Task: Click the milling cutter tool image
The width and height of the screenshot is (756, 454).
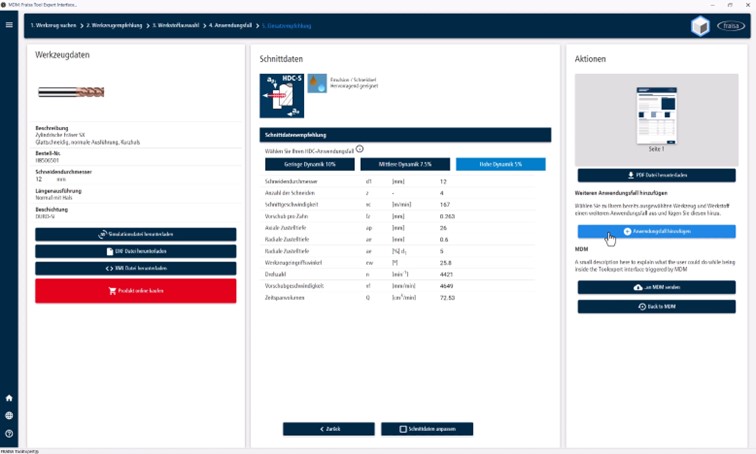Action: (x=71, y=92)
